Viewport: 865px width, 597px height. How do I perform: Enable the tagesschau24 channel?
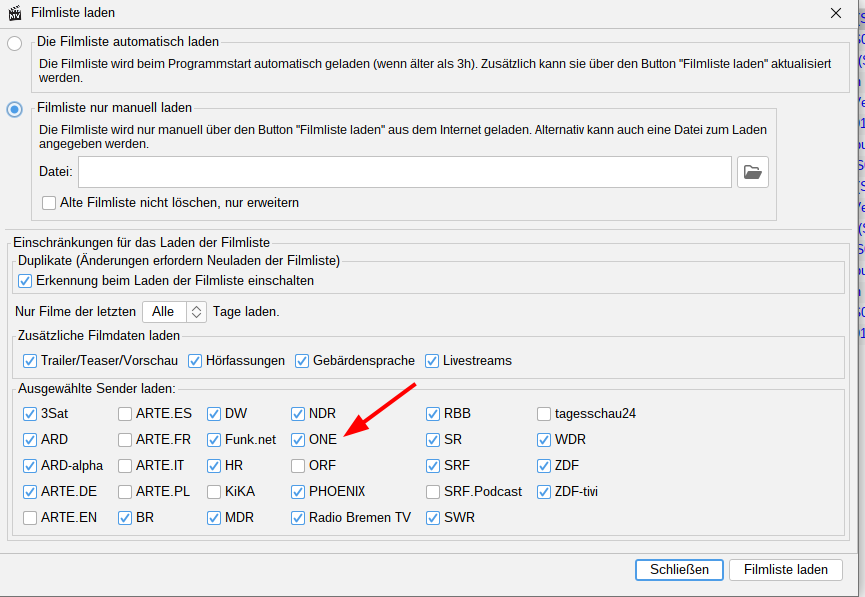pyautogui.click(x=544, y=414)
